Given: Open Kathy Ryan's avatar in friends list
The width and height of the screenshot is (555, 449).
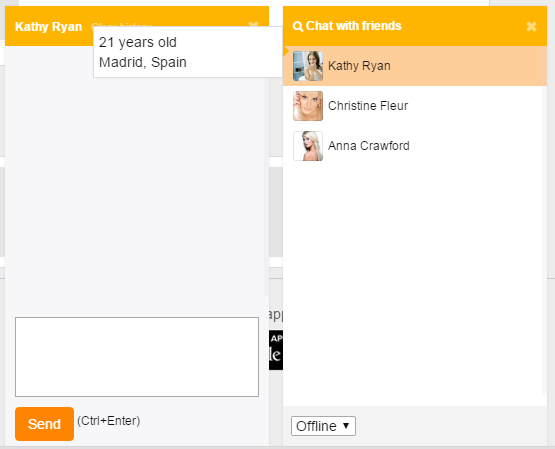Looking at the screenshot, I should click(x=308, y=66).
